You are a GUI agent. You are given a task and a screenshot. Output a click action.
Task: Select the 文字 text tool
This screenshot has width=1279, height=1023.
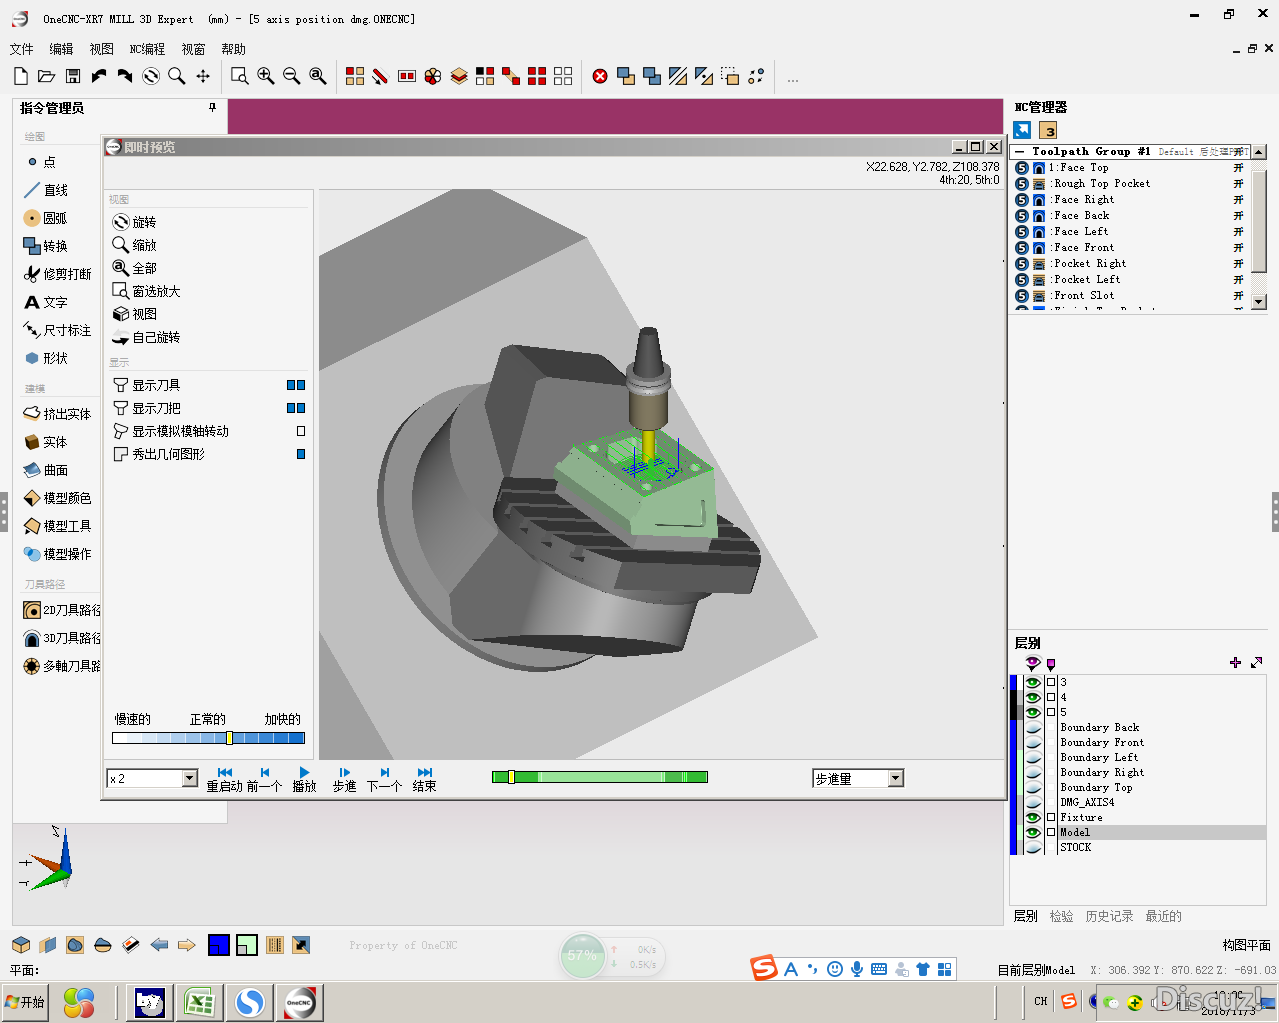tap(46, 302)
